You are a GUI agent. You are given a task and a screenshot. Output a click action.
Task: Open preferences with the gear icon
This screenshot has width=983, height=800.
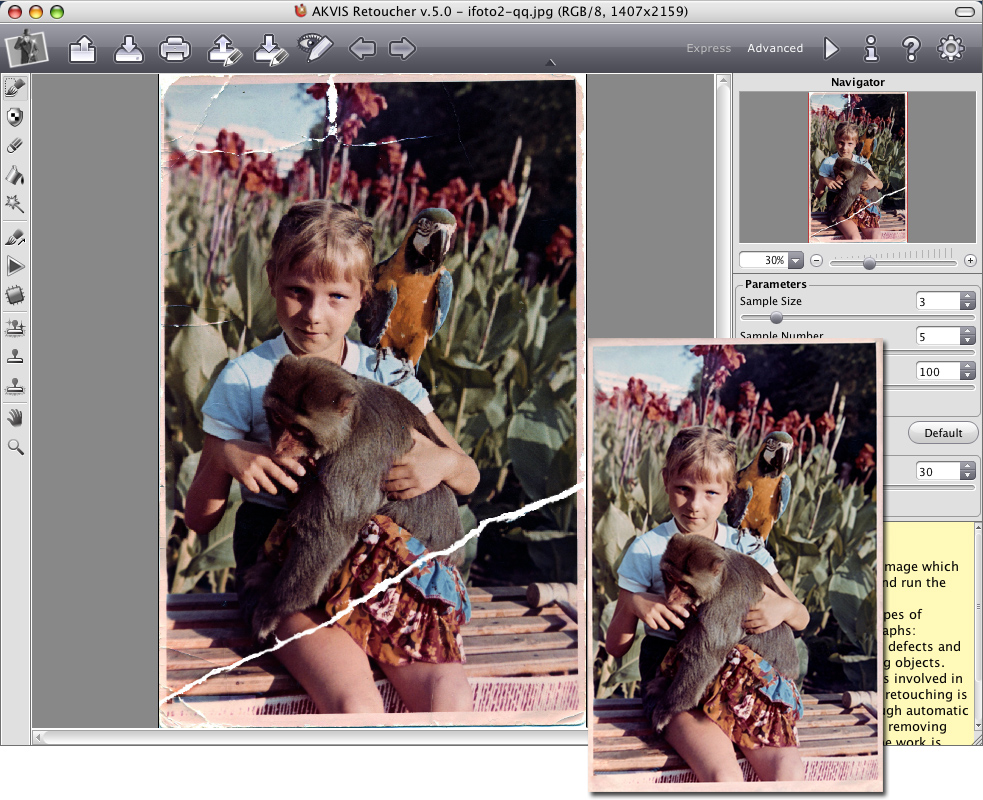[951, 48]
